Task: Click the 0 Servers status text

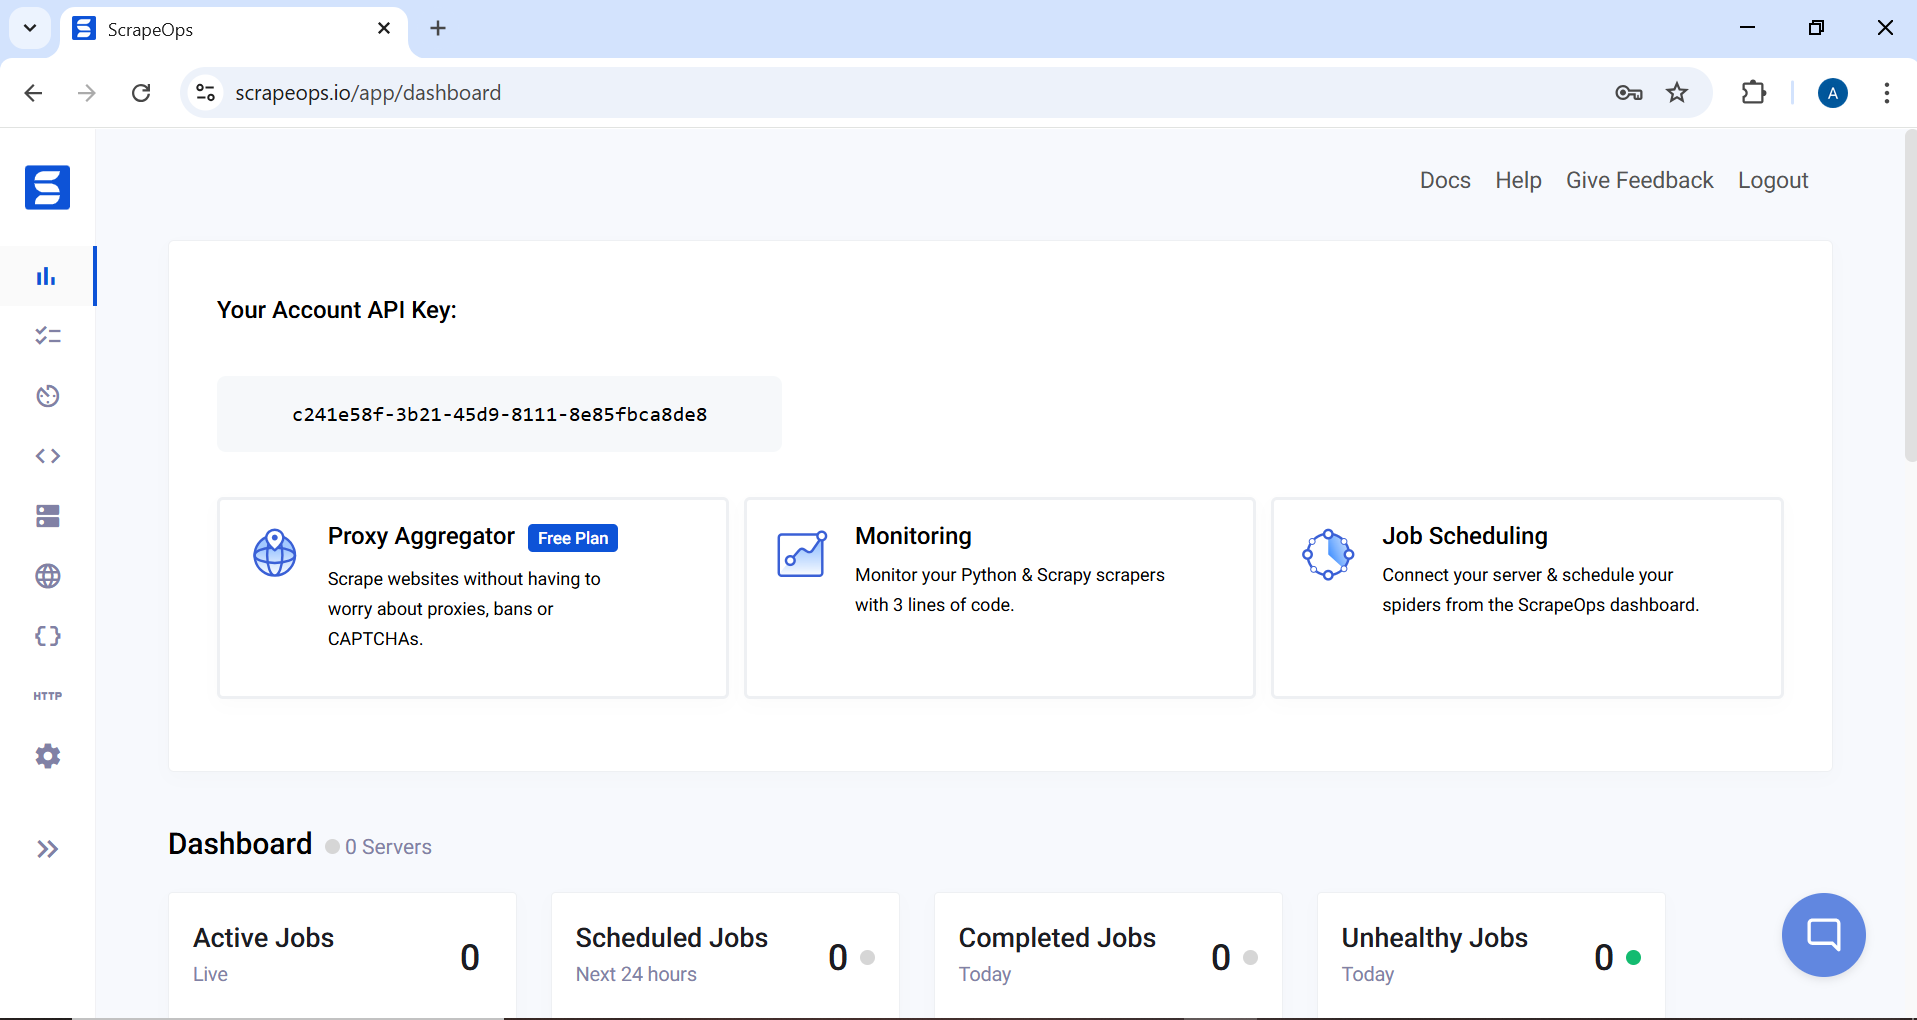Action: [388, 847]
